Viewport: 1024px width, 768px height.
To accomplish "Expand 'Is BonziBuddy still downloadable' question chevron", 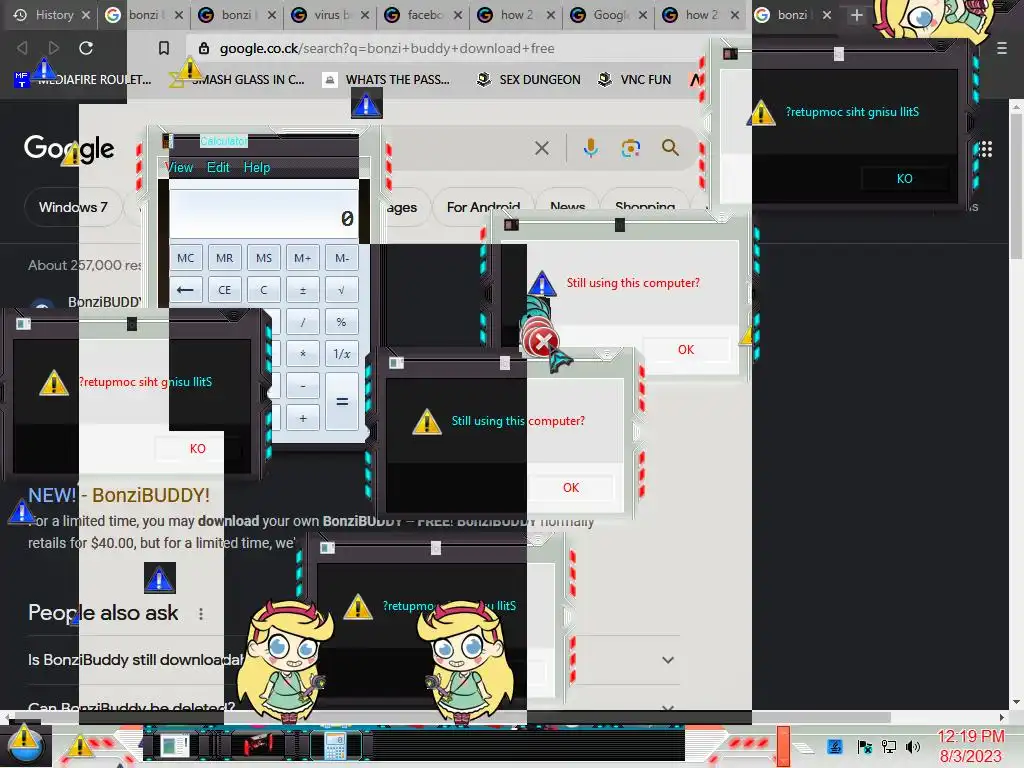I will point(667,660).
